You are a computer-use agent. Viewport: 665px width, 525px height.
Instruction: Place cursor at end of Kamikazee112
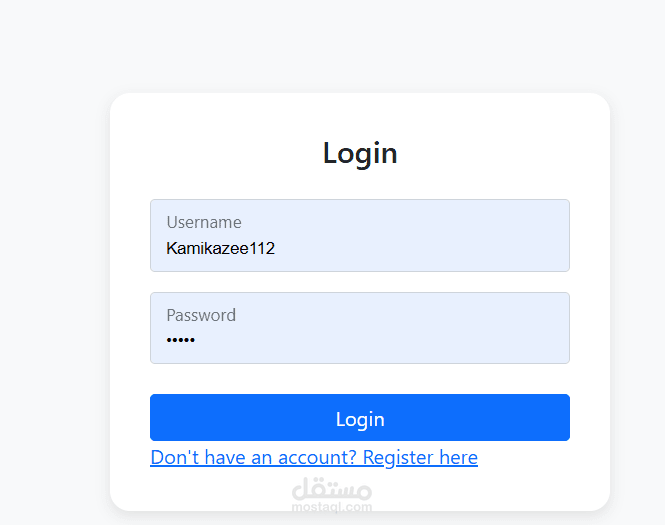click(276, 249)
